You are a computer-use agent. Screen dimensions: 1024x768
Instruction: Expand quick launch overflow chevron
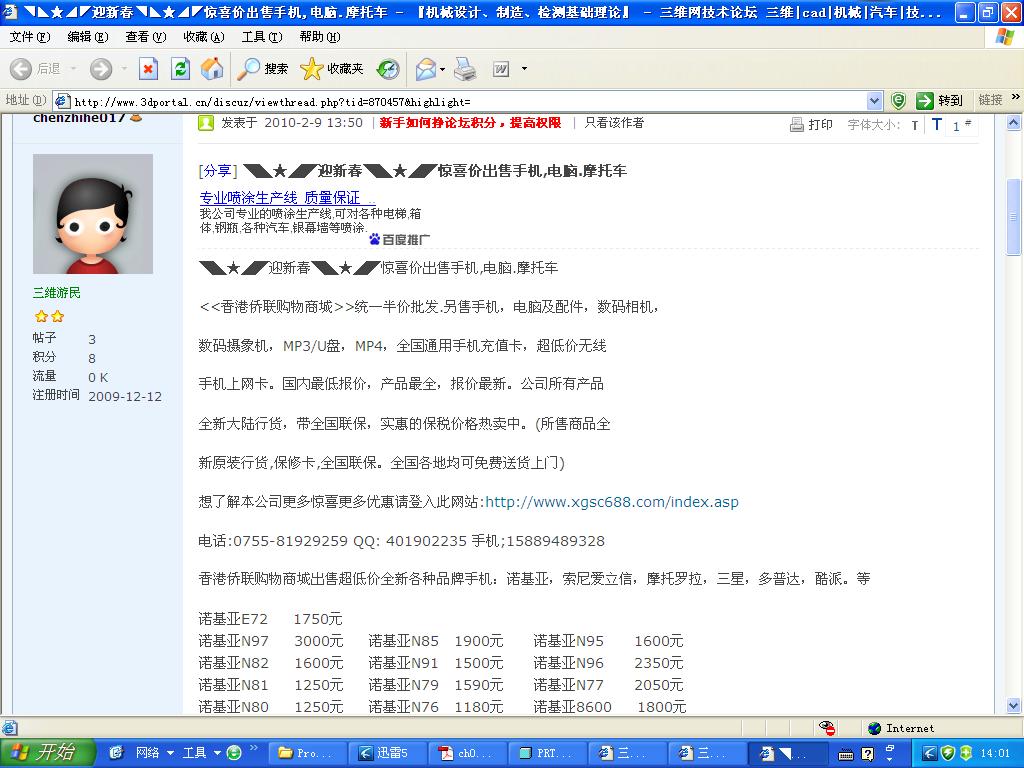click(x=253, y=748)
